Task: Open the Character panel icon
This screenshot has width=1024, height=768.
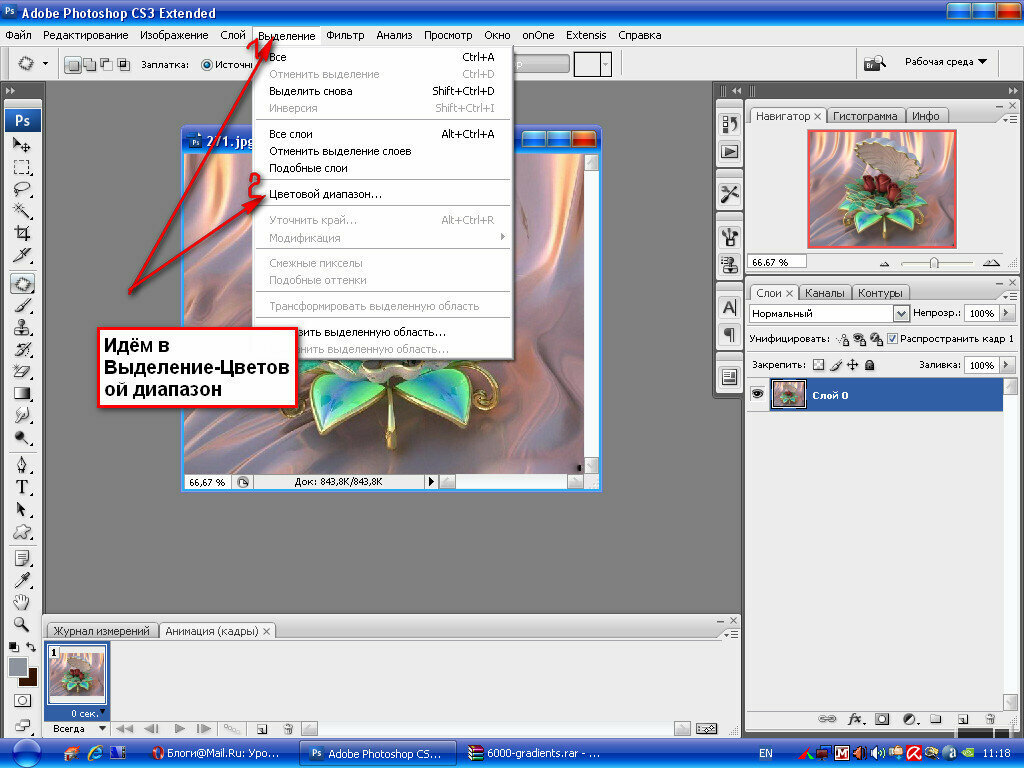Action: (x=729, y=307)
